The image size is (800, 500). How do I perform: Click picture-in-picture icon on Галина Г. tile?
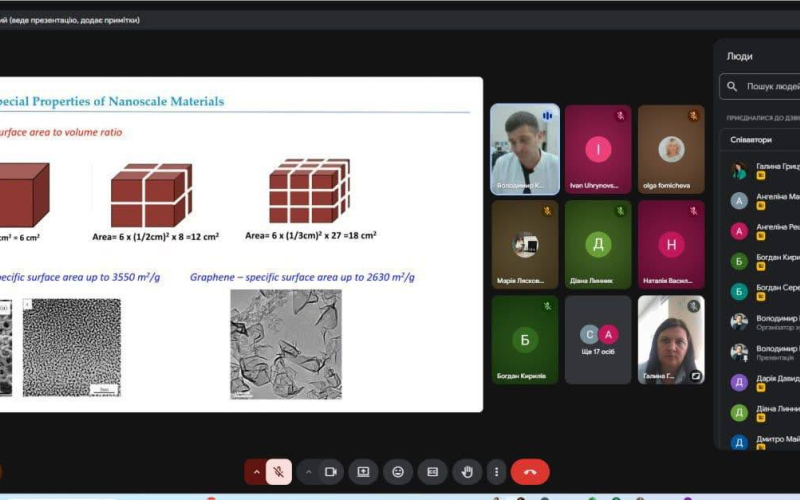pos(695,376)
